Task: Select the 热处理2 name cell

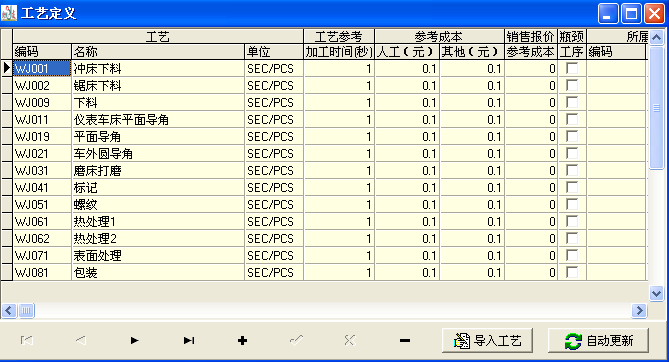Action: click(158, 238)
